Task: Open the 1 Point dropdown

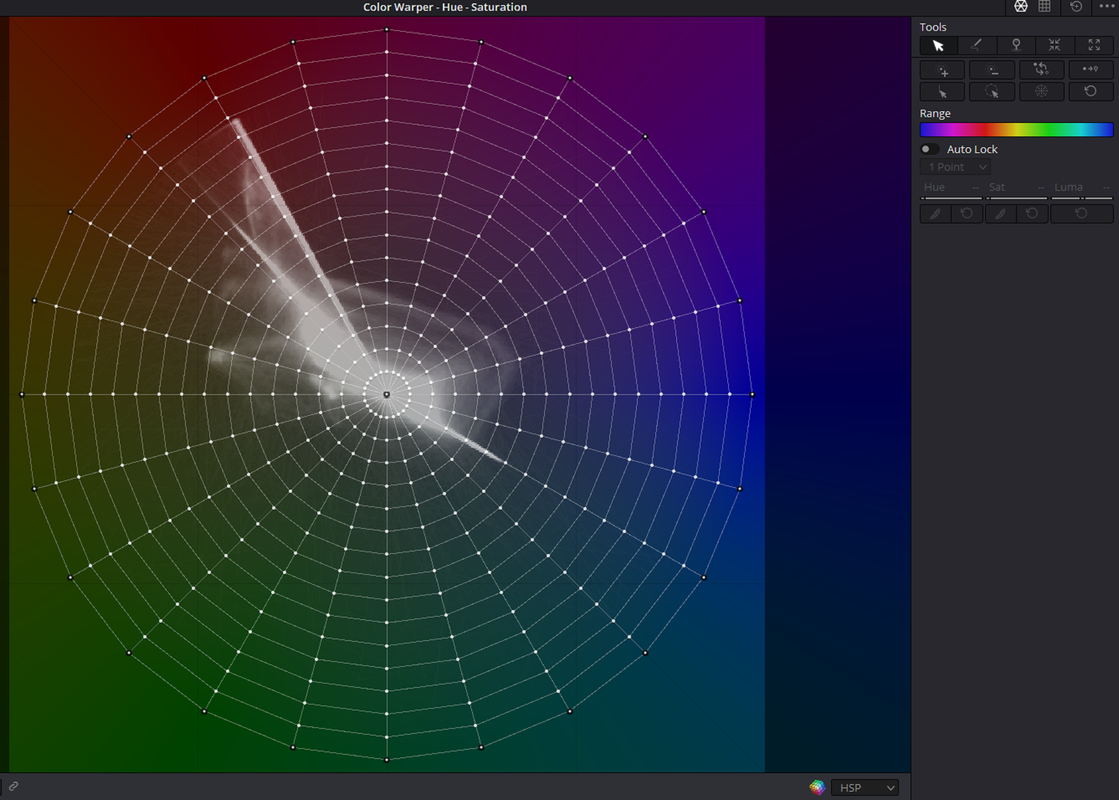Action: [x=956, y=167]
